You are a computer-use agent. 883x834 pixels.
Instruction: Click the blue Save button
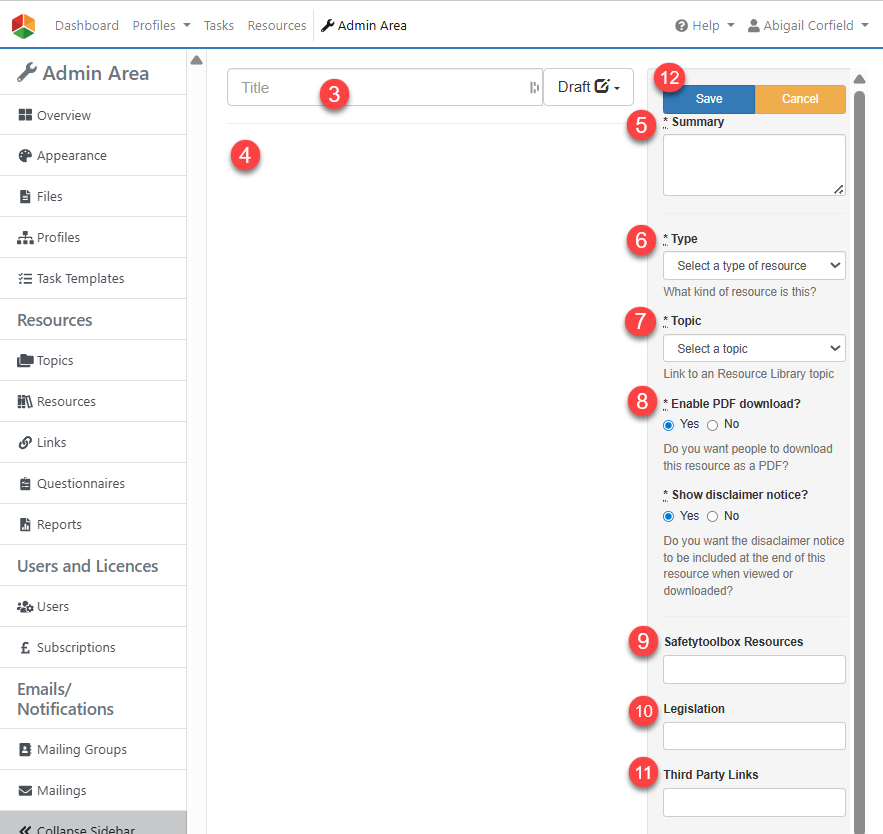pos(708,99)
